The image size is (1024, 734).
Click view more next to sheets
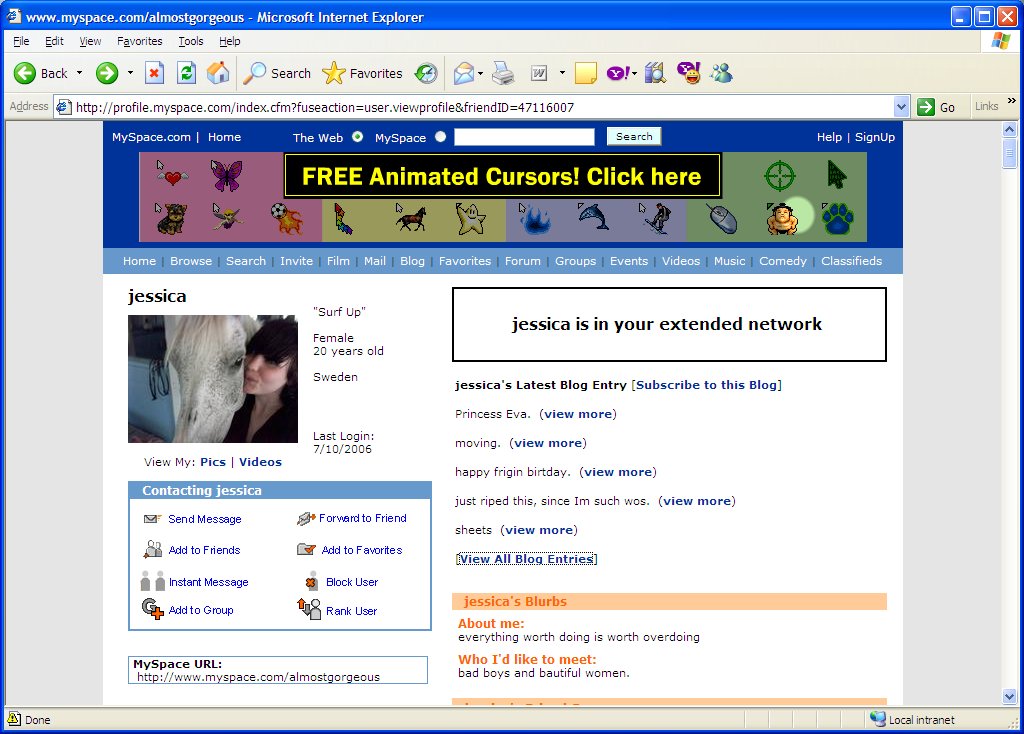tap(539, 530)
